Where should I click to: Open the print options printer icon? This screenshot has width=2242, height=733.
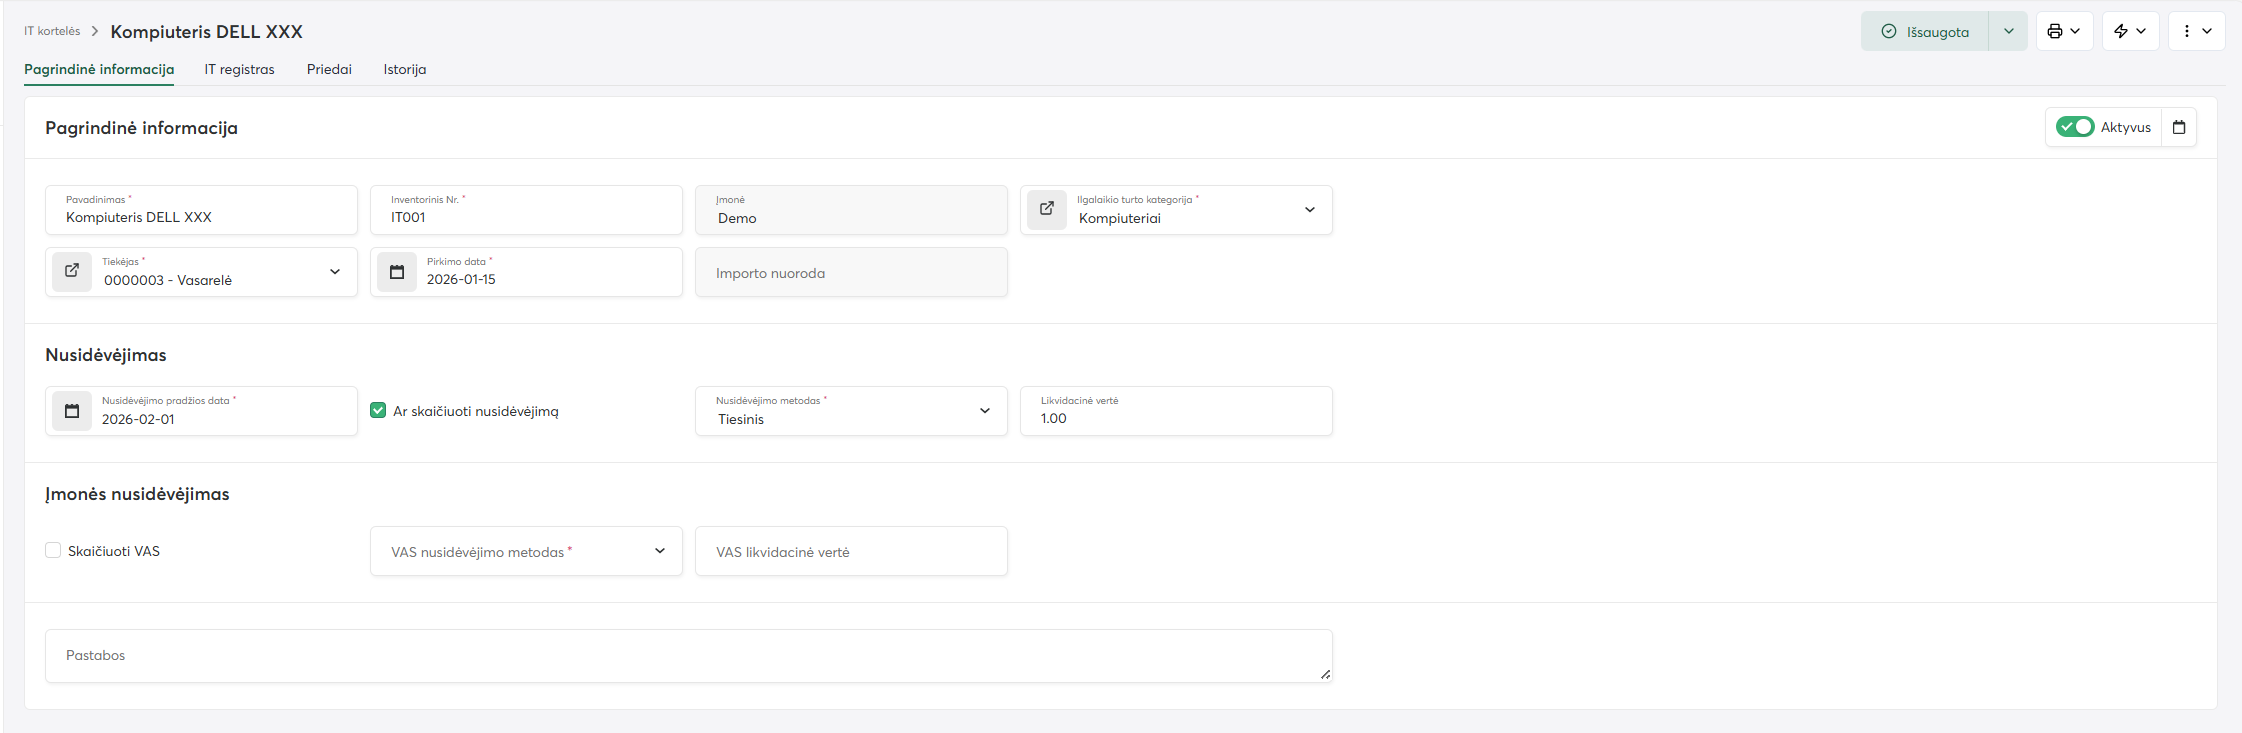click(2055, 31)
